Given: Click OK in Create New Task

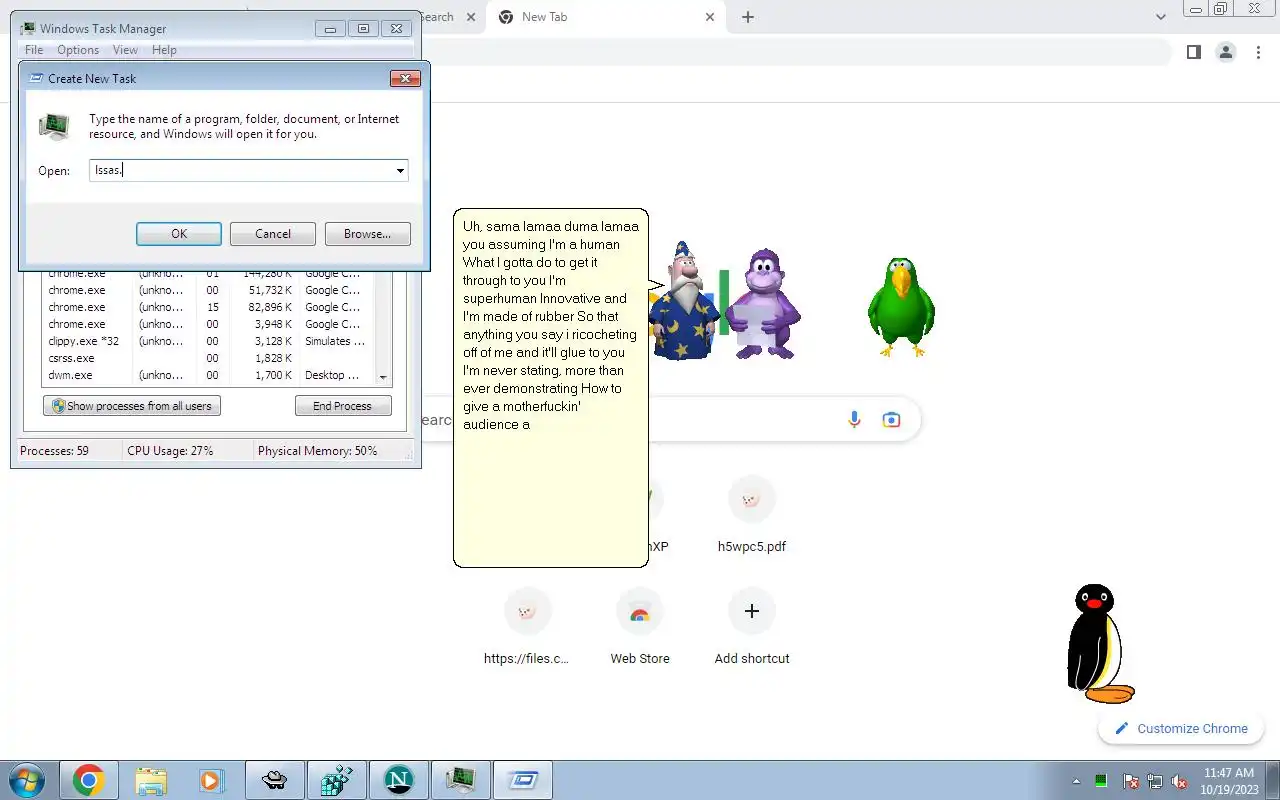Looking at the screenshot, I should 179,234.
